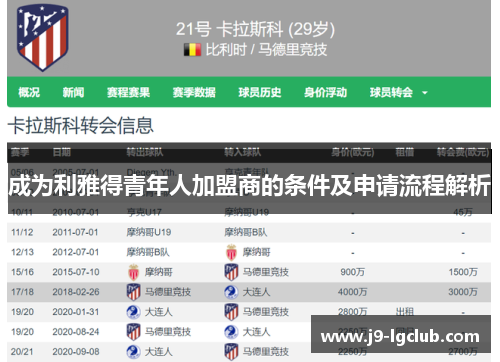Image resolution: width=500 pixels, height=362 pixels.
Task: Click Atlético crest in the 2020-09-08 row
Action: pos(231,352)
